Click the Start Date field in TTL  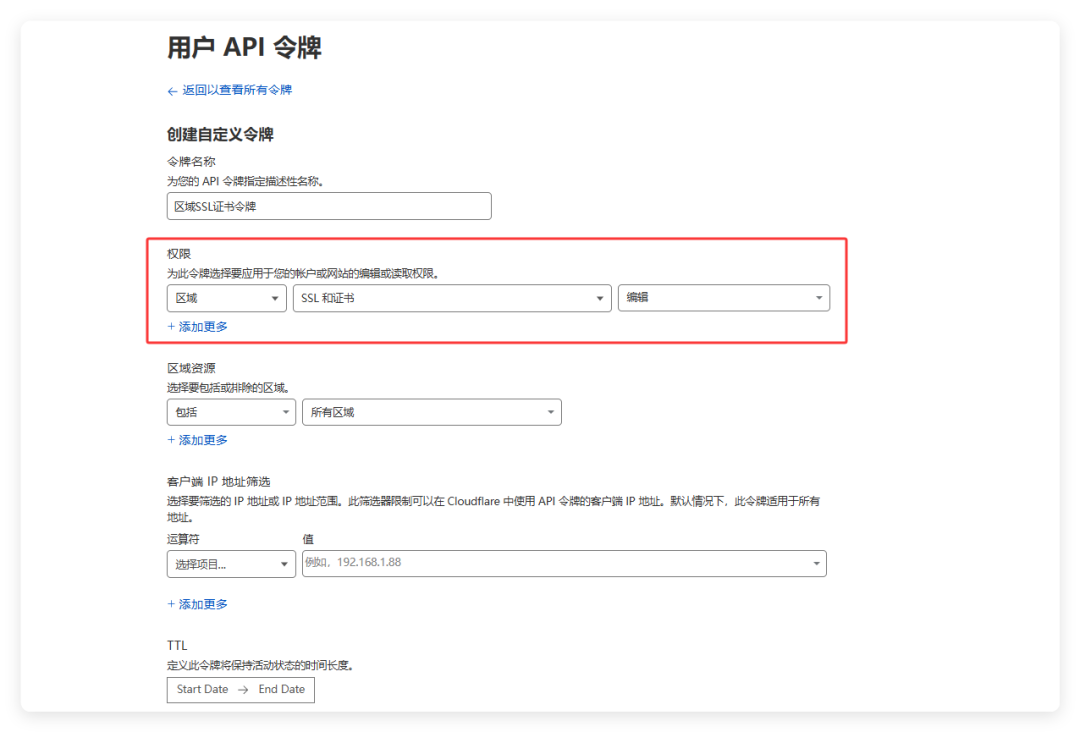(x=202, y=689)
